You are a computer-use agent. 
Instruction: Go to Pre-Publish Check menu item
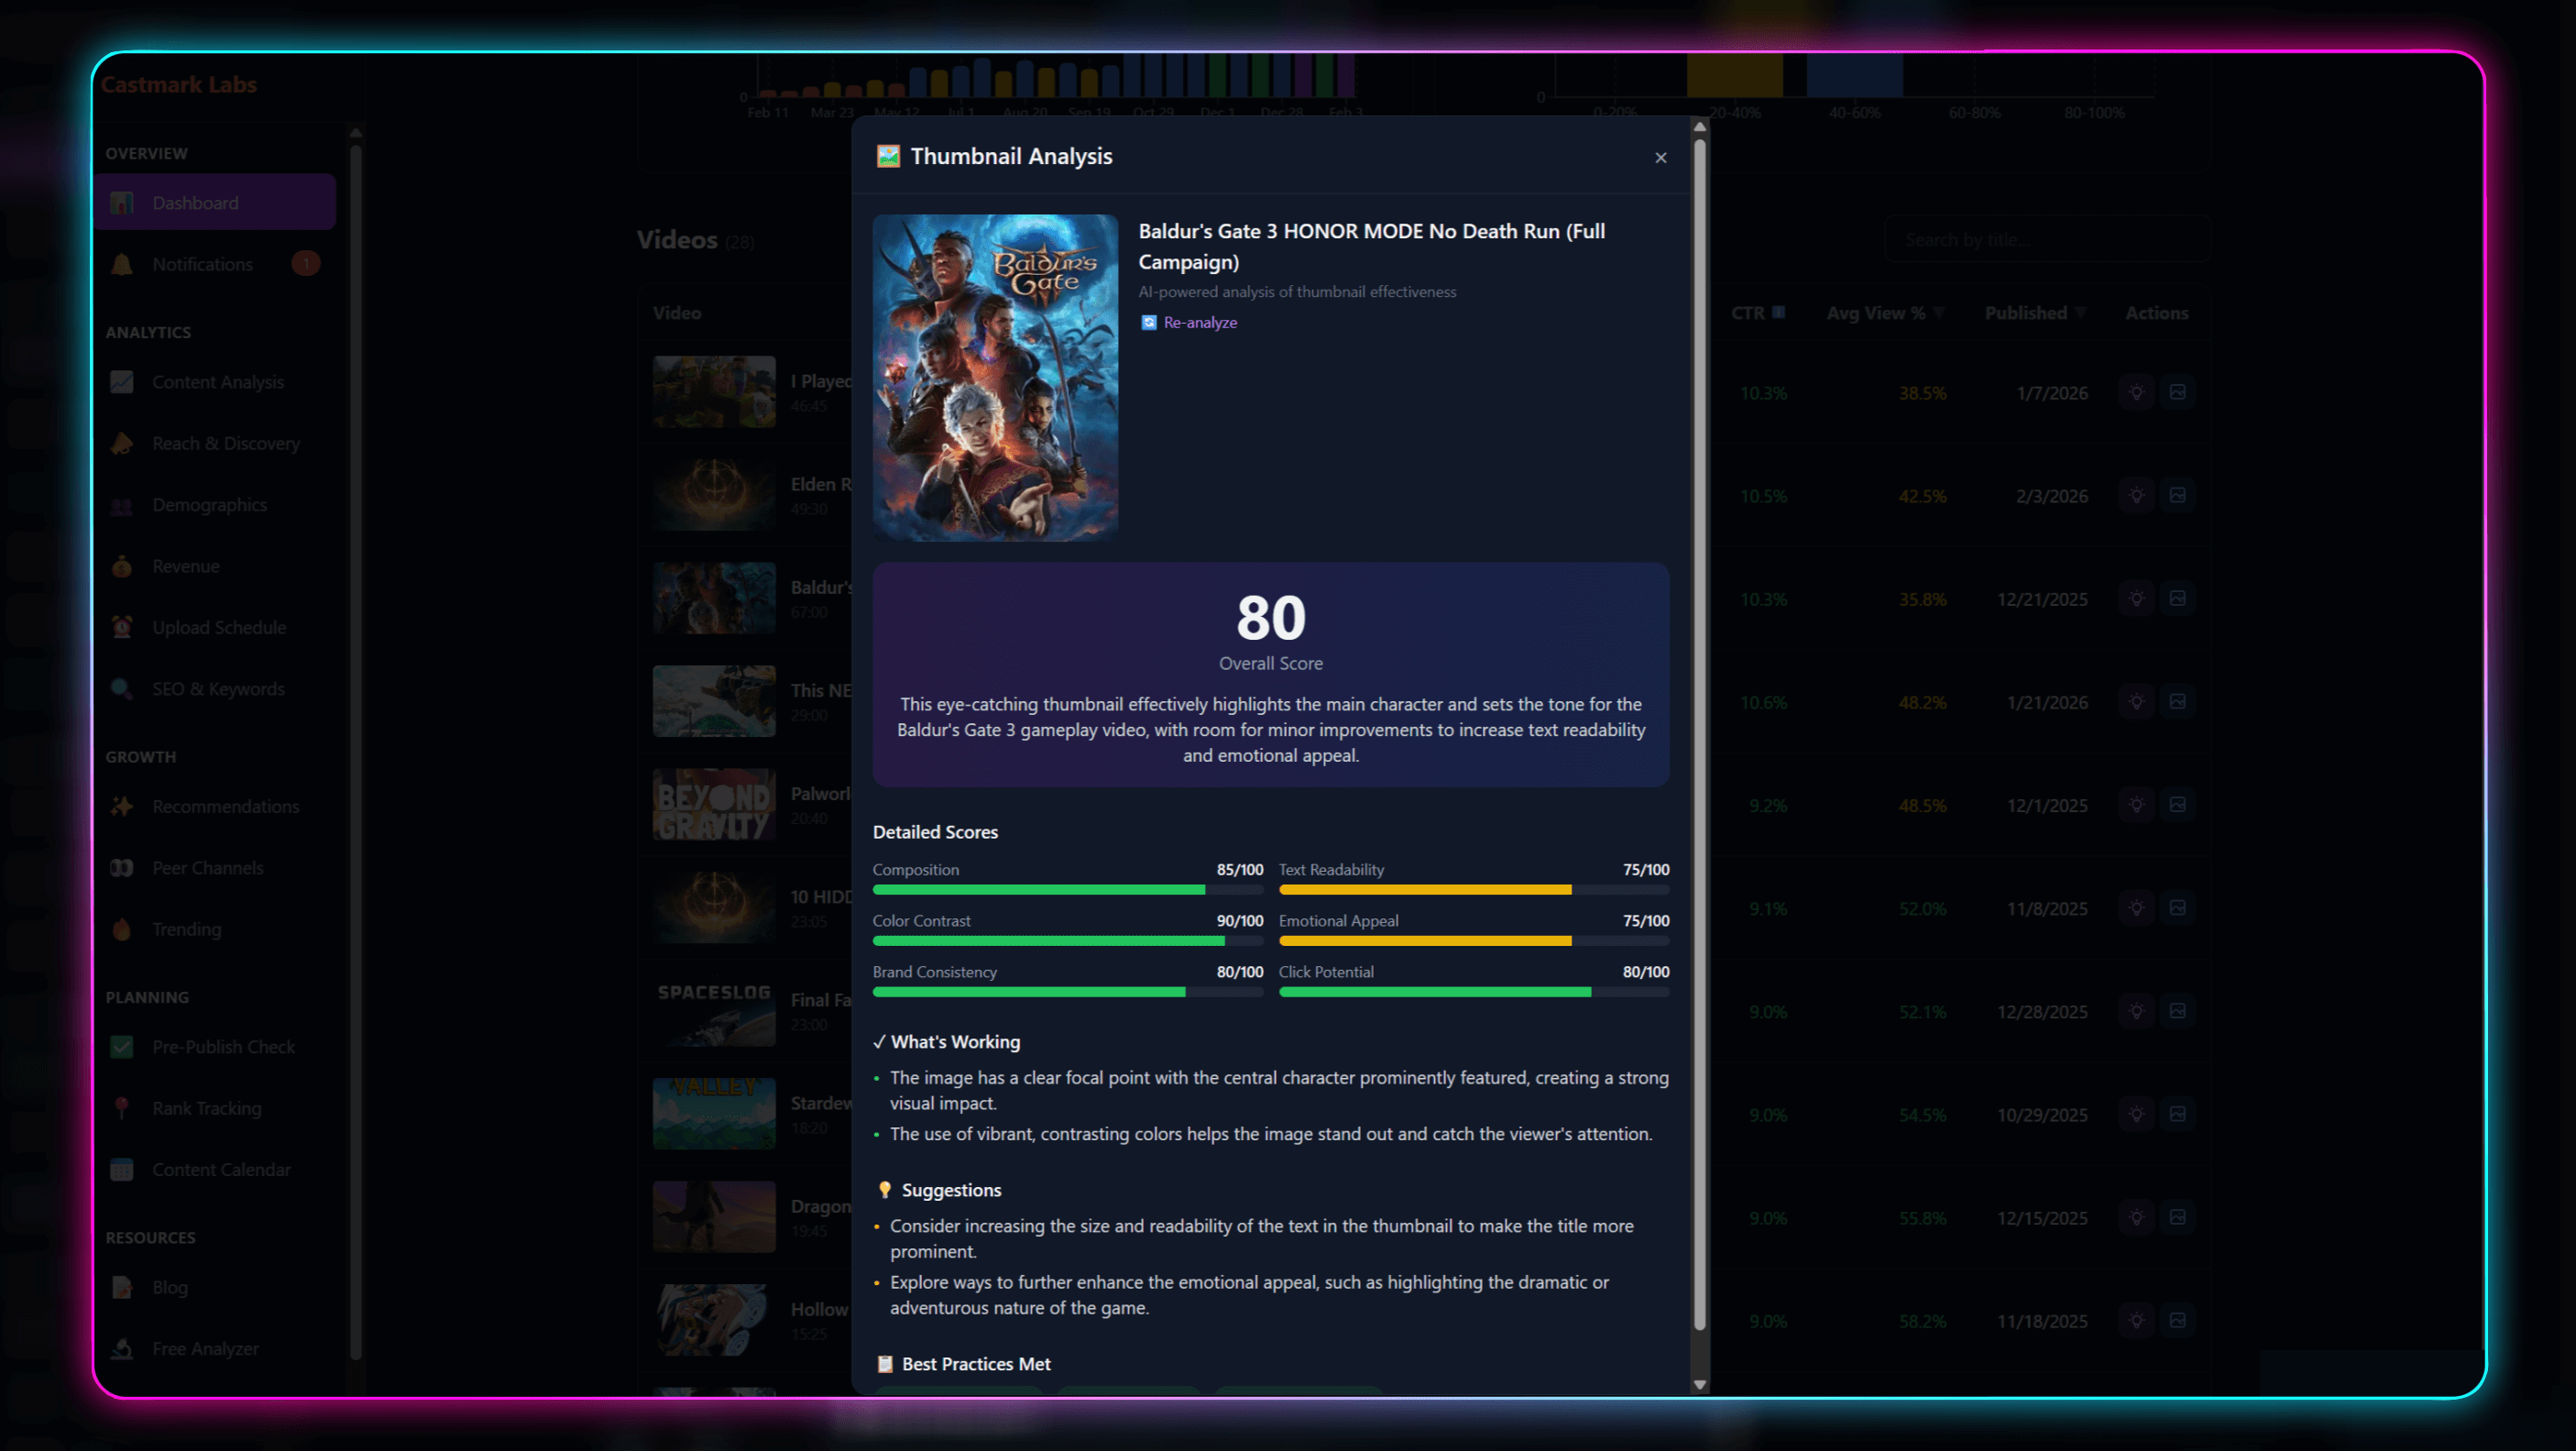coord(223,1047)
